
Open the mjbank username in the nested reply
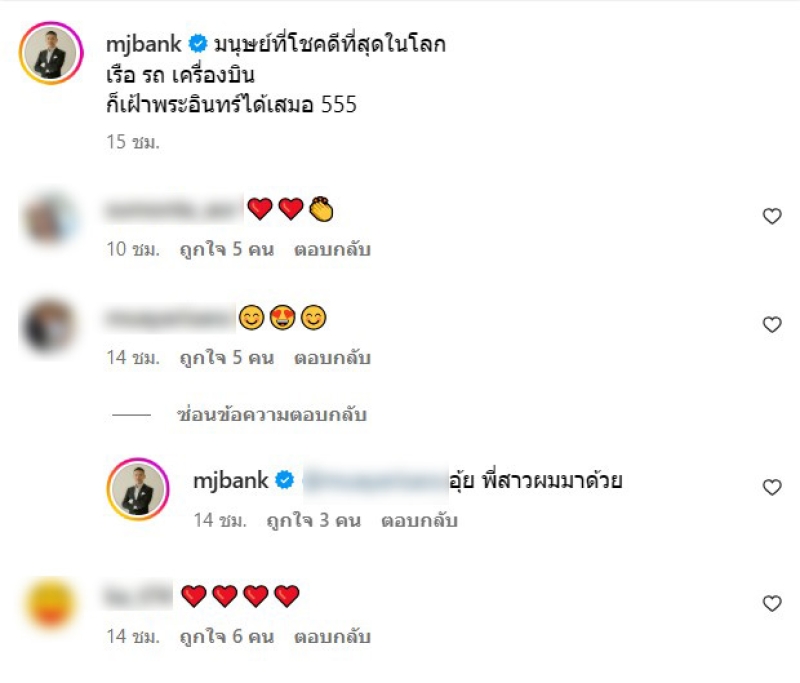pos(231,480)
